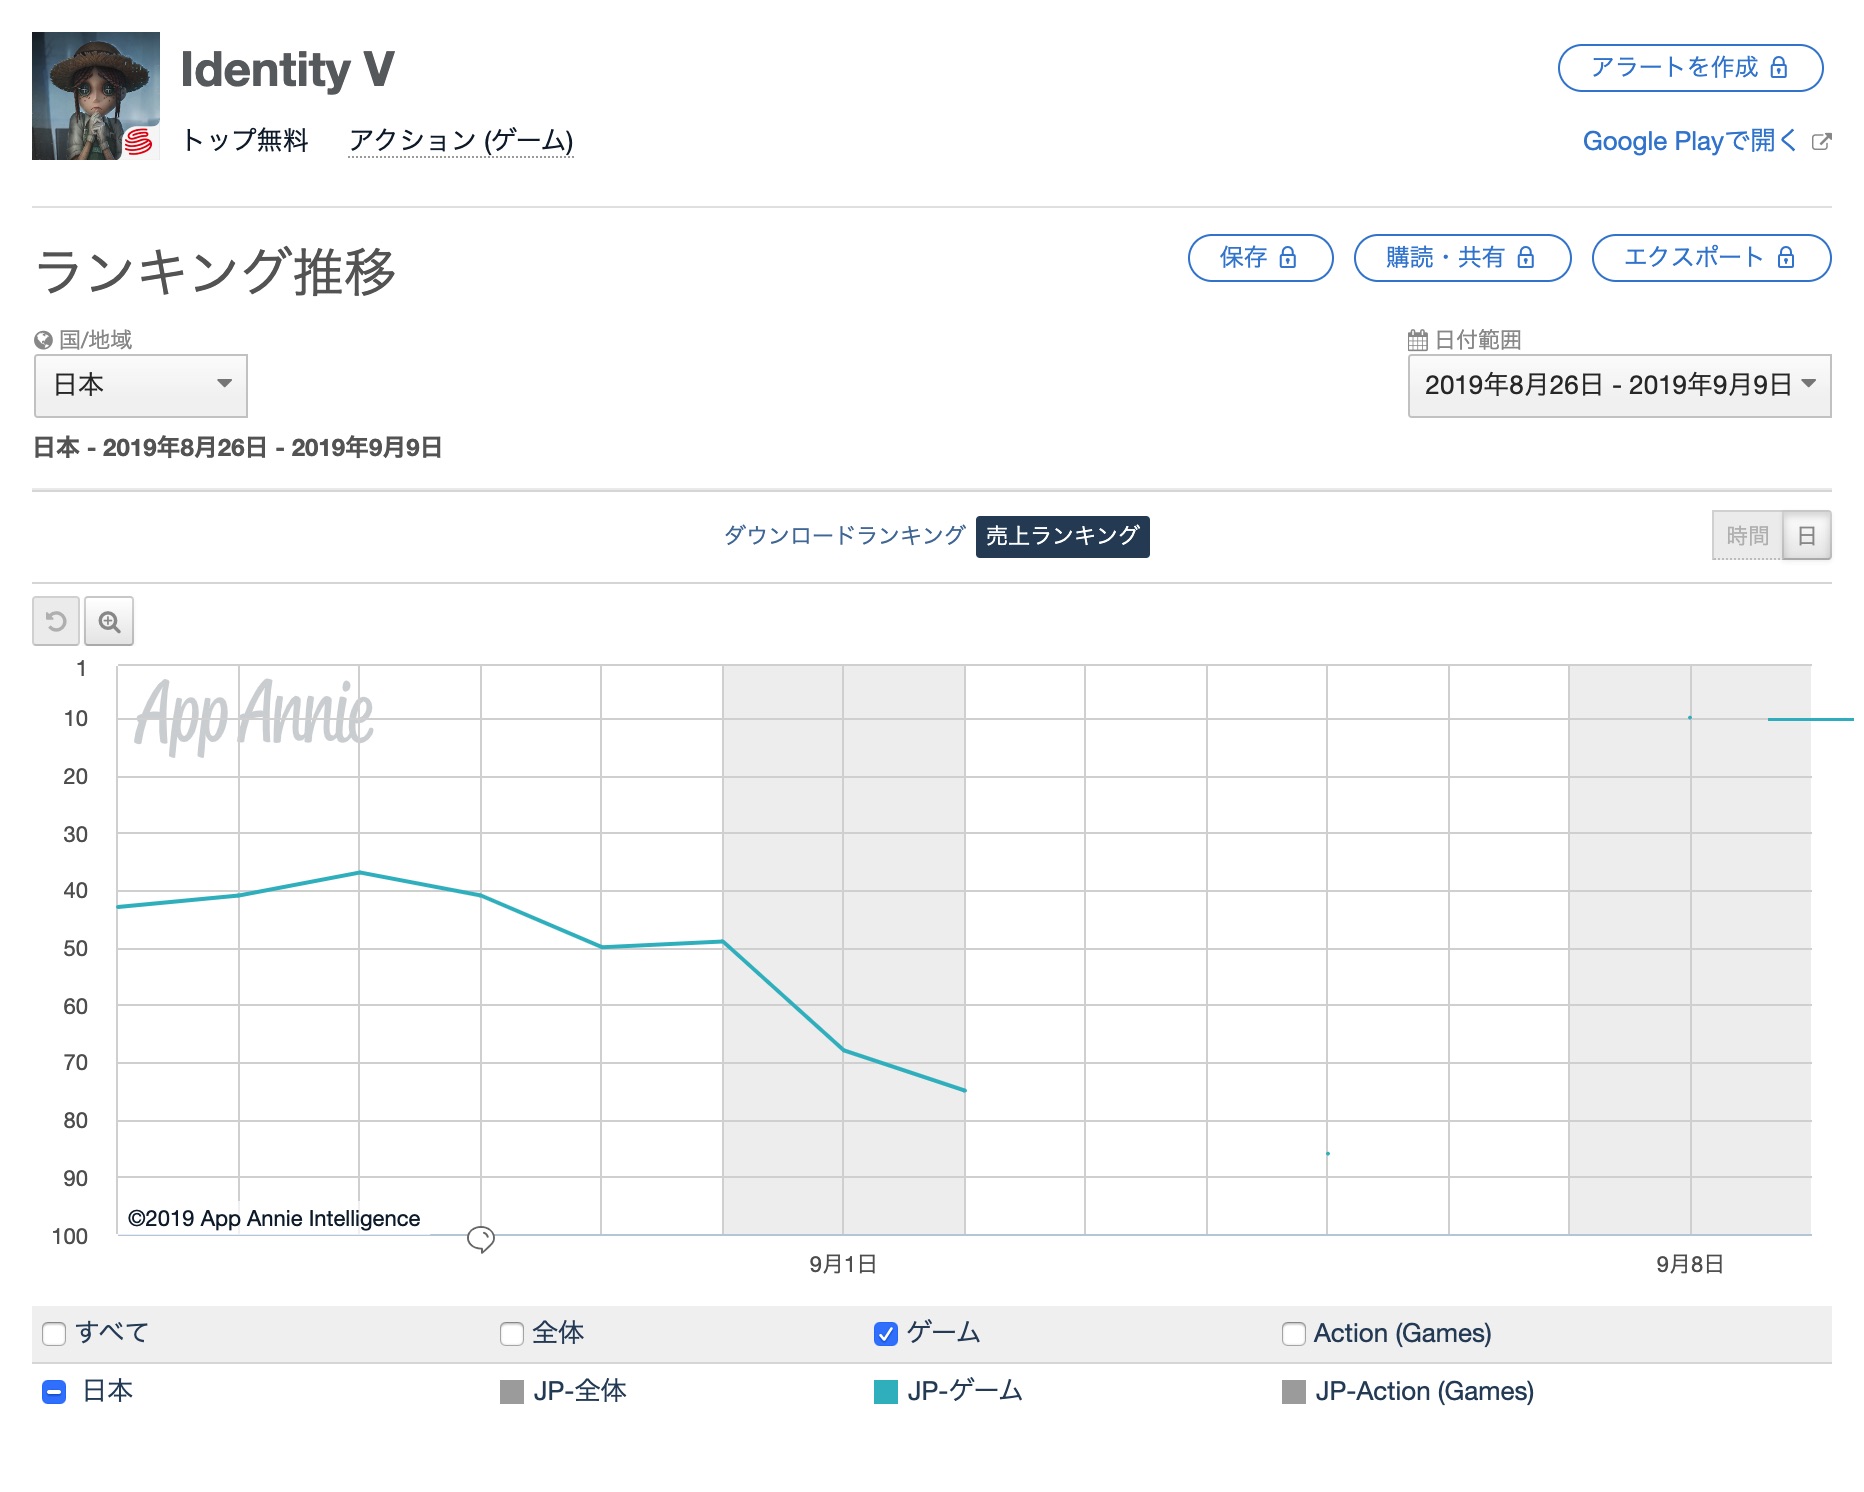
Task: Export data with エクスポート button
Action: point(1711,258)
